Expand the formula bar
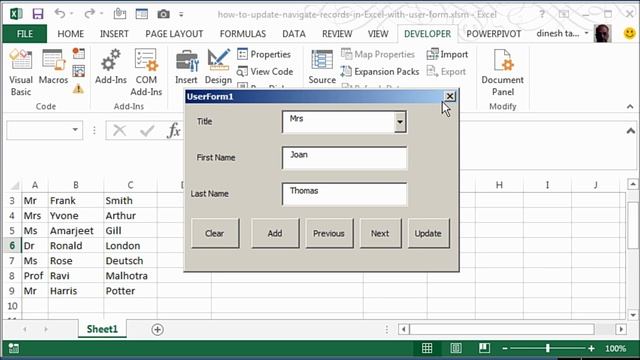The width and height of the screenshot is (640, 360). tap(631, 131)
